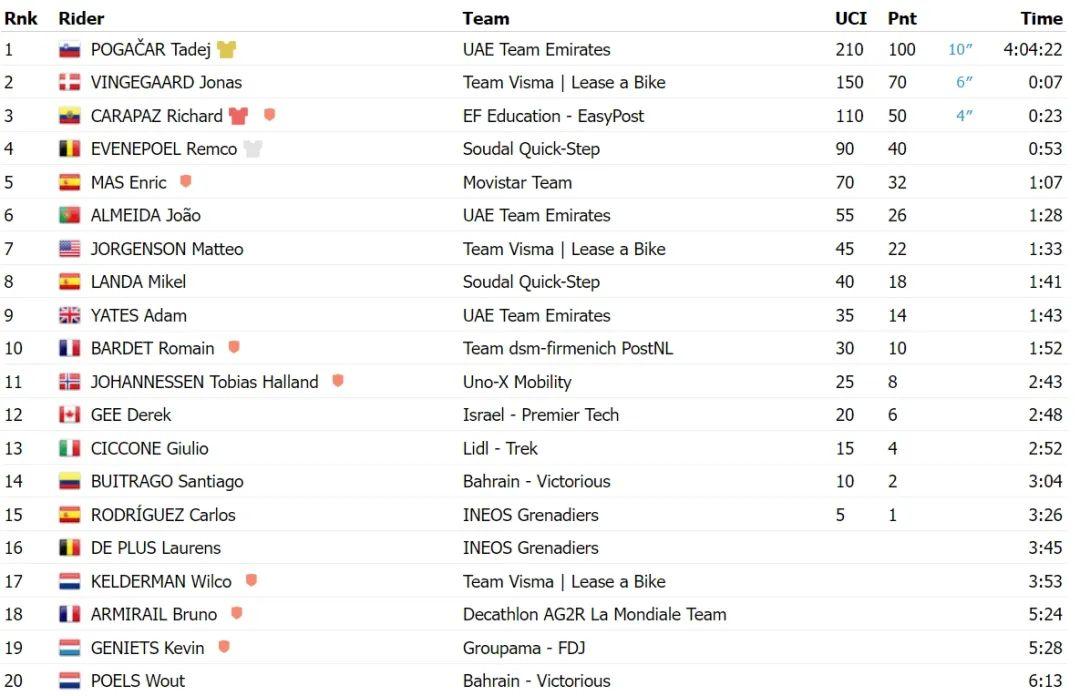
Task: Open UAE Team Emirates link in Pogačar's row
Action: click(x=536, y=49)
